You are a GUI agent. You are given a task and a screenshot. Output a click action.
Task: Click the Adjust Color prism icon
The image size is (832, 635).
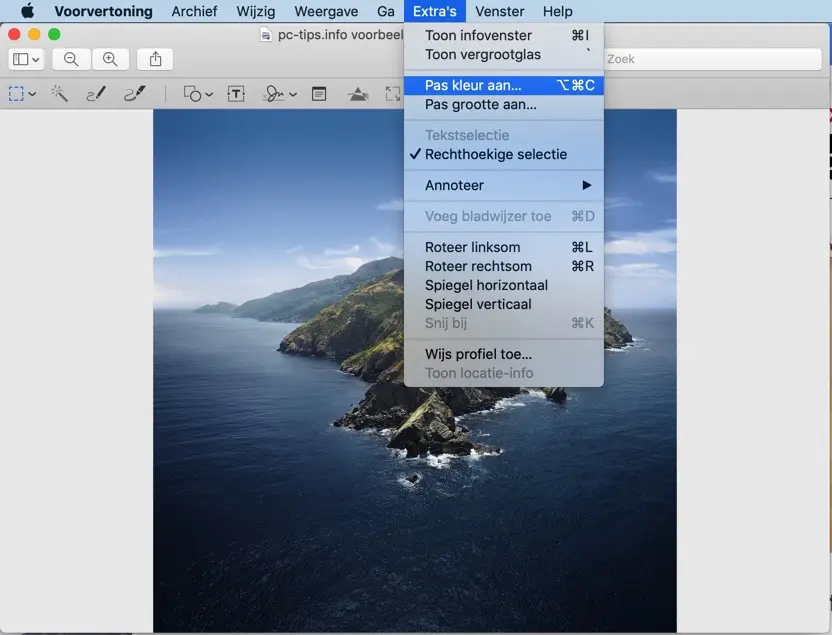click(x=358, y=94)
